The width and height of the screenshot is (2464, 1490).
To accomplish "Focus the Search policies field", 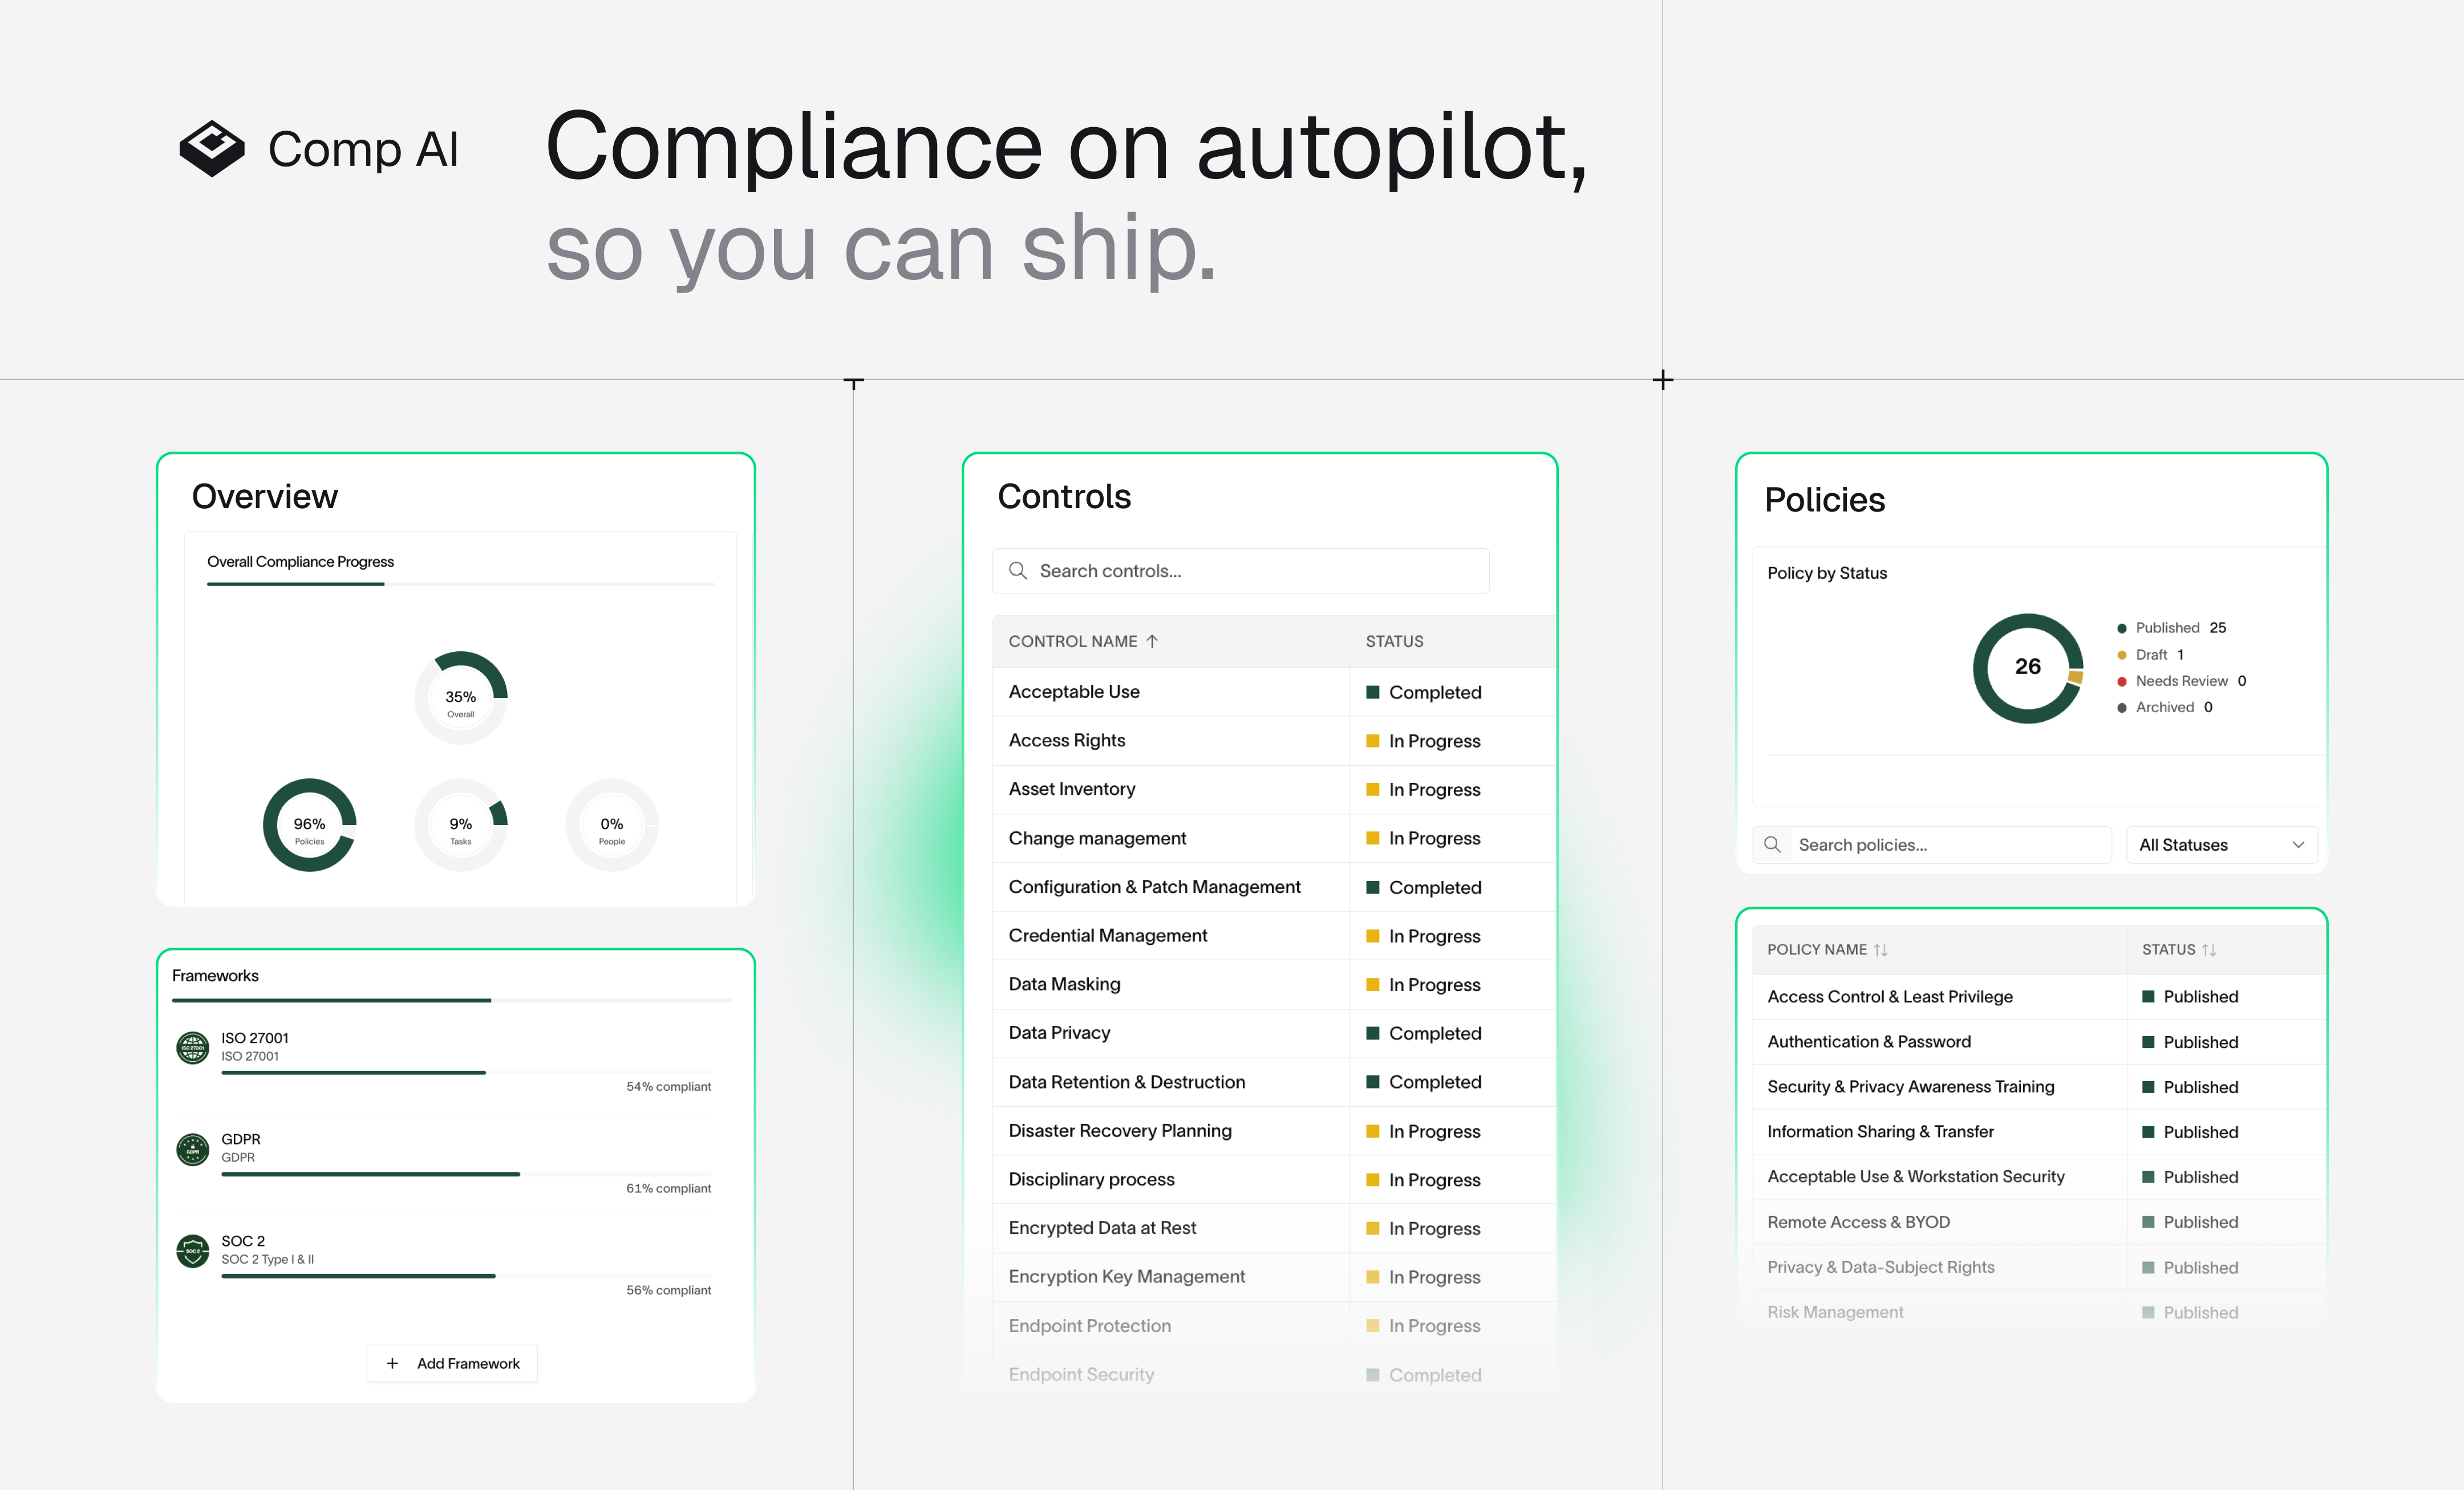I will click(1932, 844).
